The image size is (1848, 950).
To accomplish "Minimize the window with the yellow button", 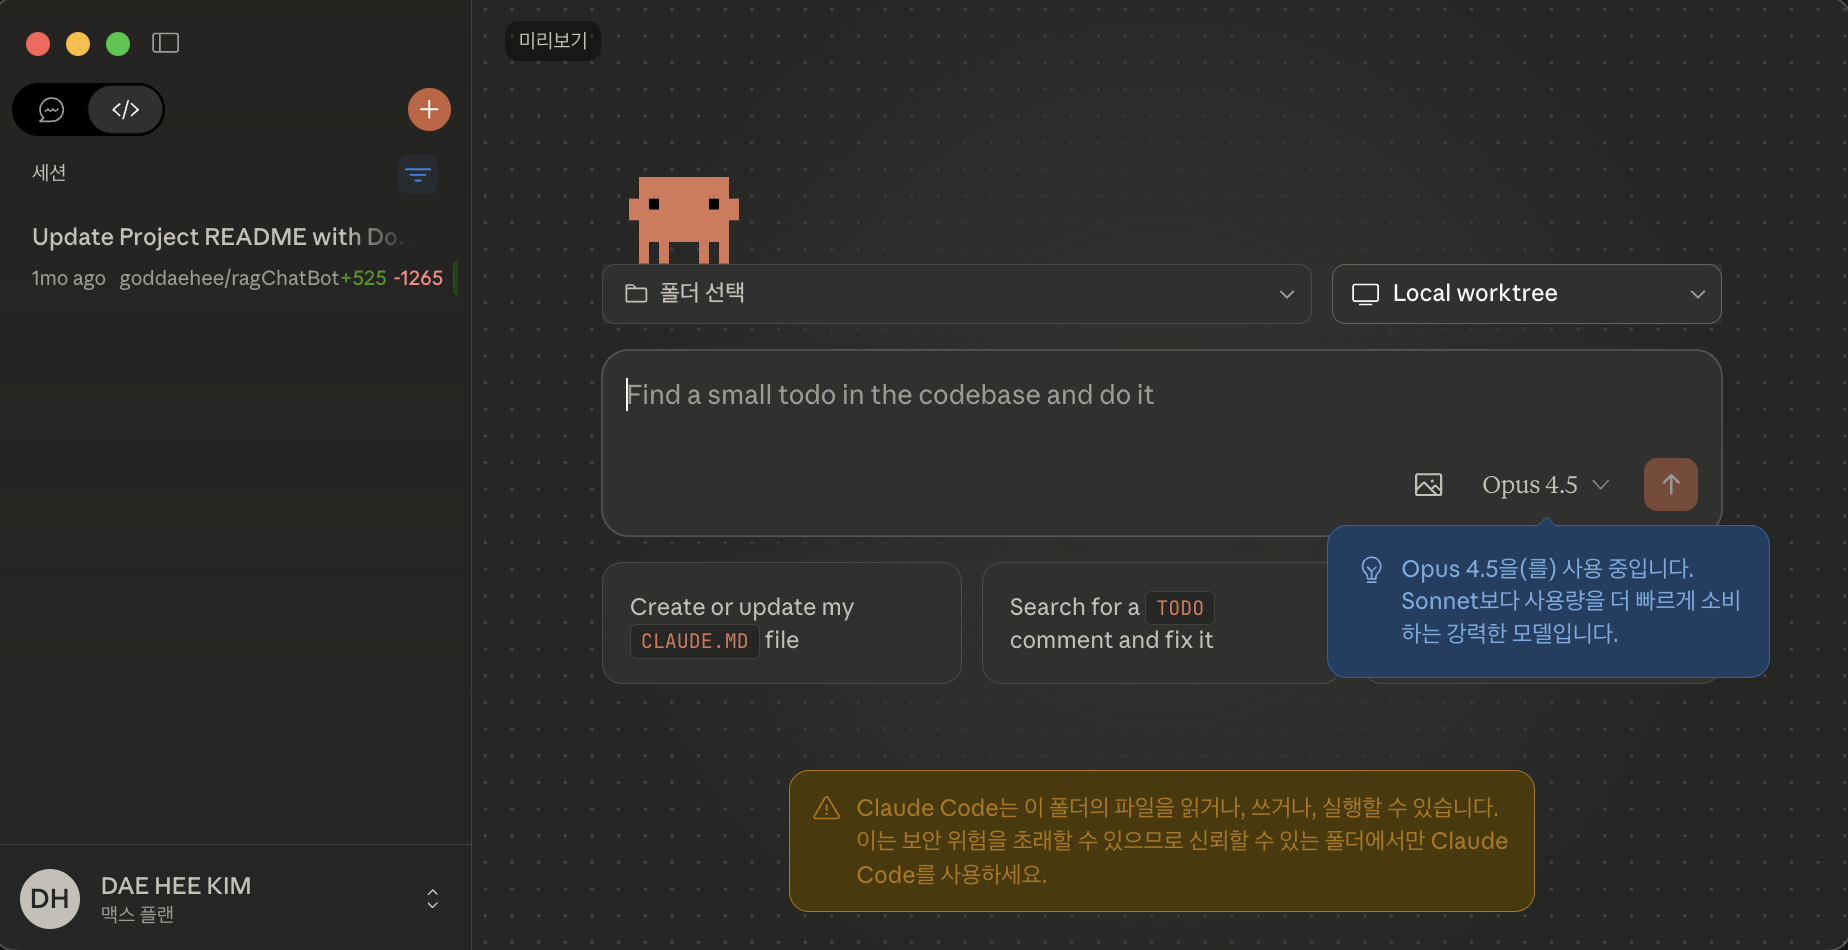I will coord(78,44).
